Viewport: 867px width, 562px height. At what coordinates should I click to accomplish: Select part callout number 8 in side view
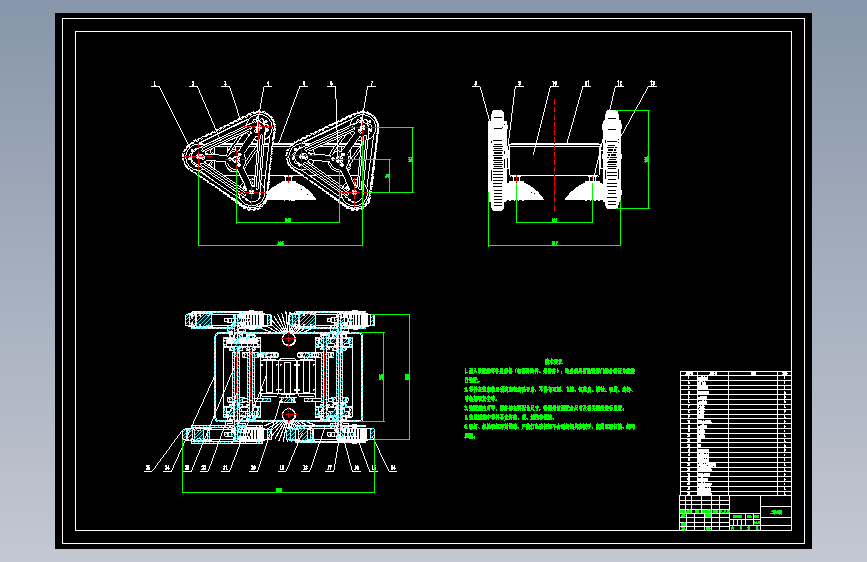[x=476, y=84]
